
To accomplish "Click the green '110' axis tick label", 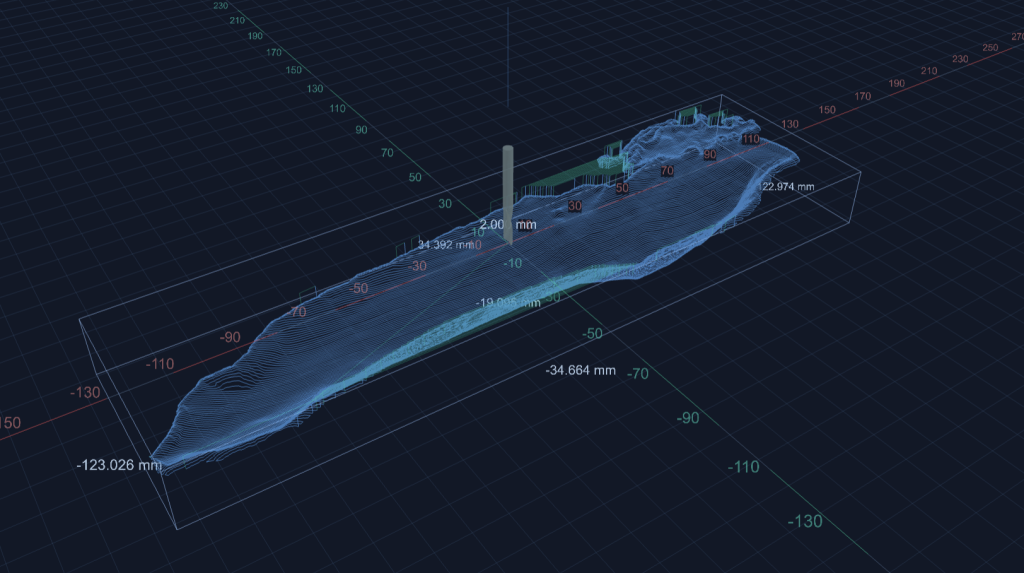I will (x=338, y=108).
